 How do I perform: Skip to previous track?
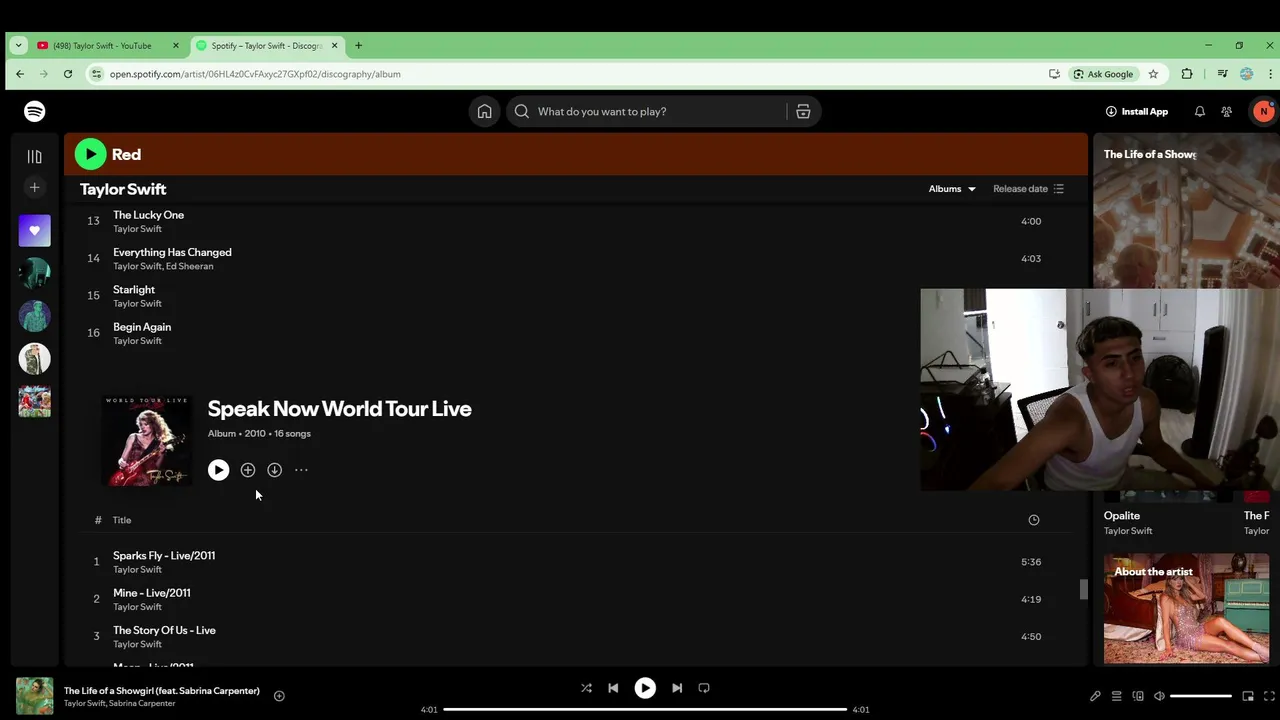(x=613, y=688)
